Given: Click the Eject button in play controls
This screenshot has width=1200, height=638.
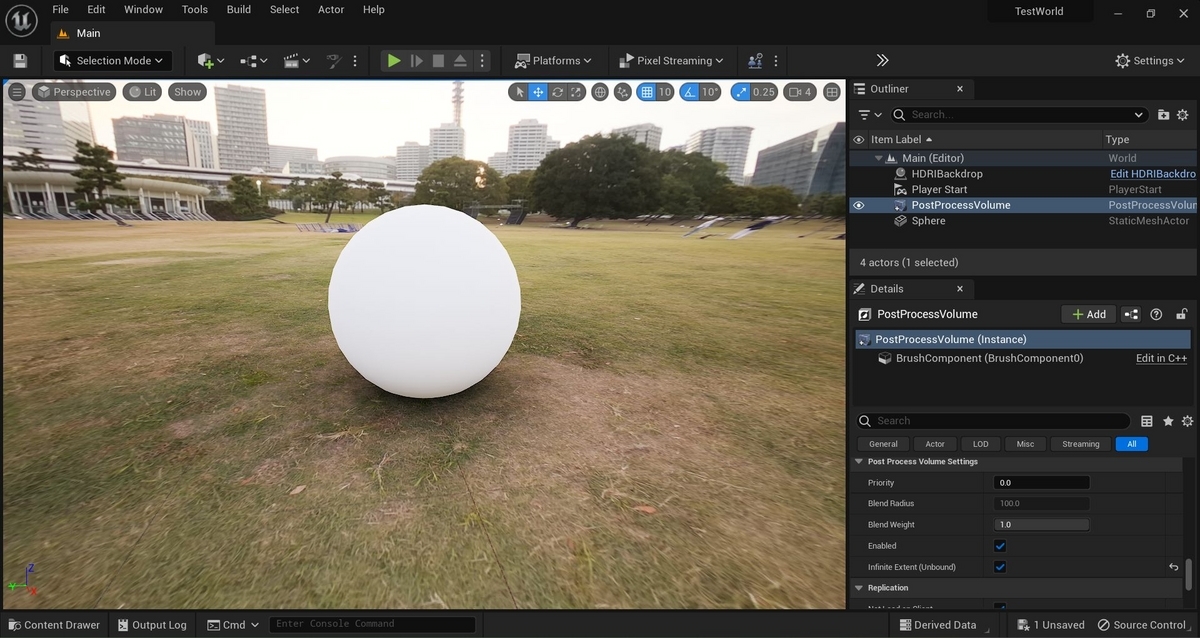Looking at the screenshot, I should tap(460, 61).
